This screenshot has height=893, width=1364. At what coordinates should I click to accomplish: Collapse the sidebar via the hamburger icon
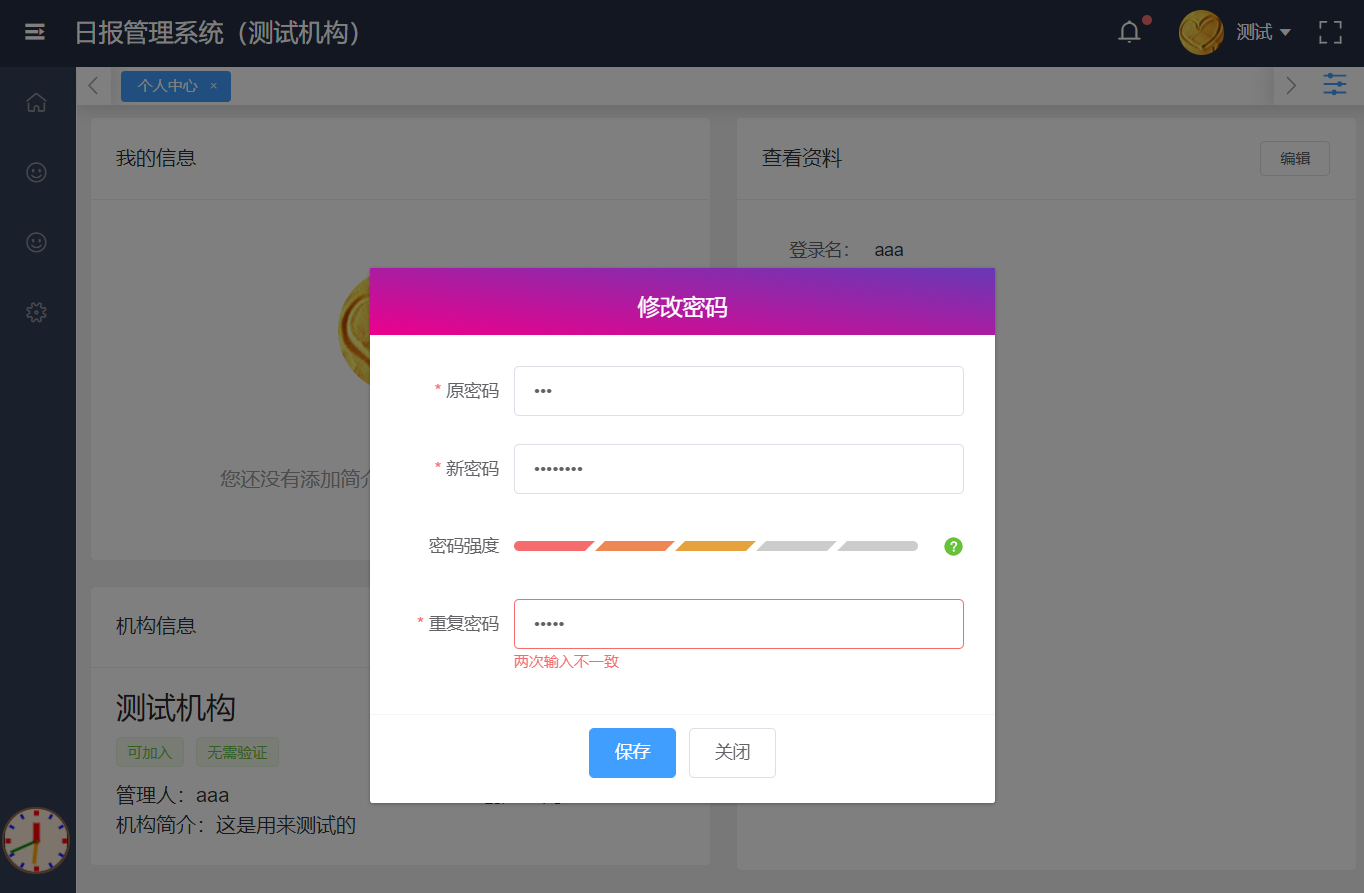pyautogui.click(x=36, y=32)
